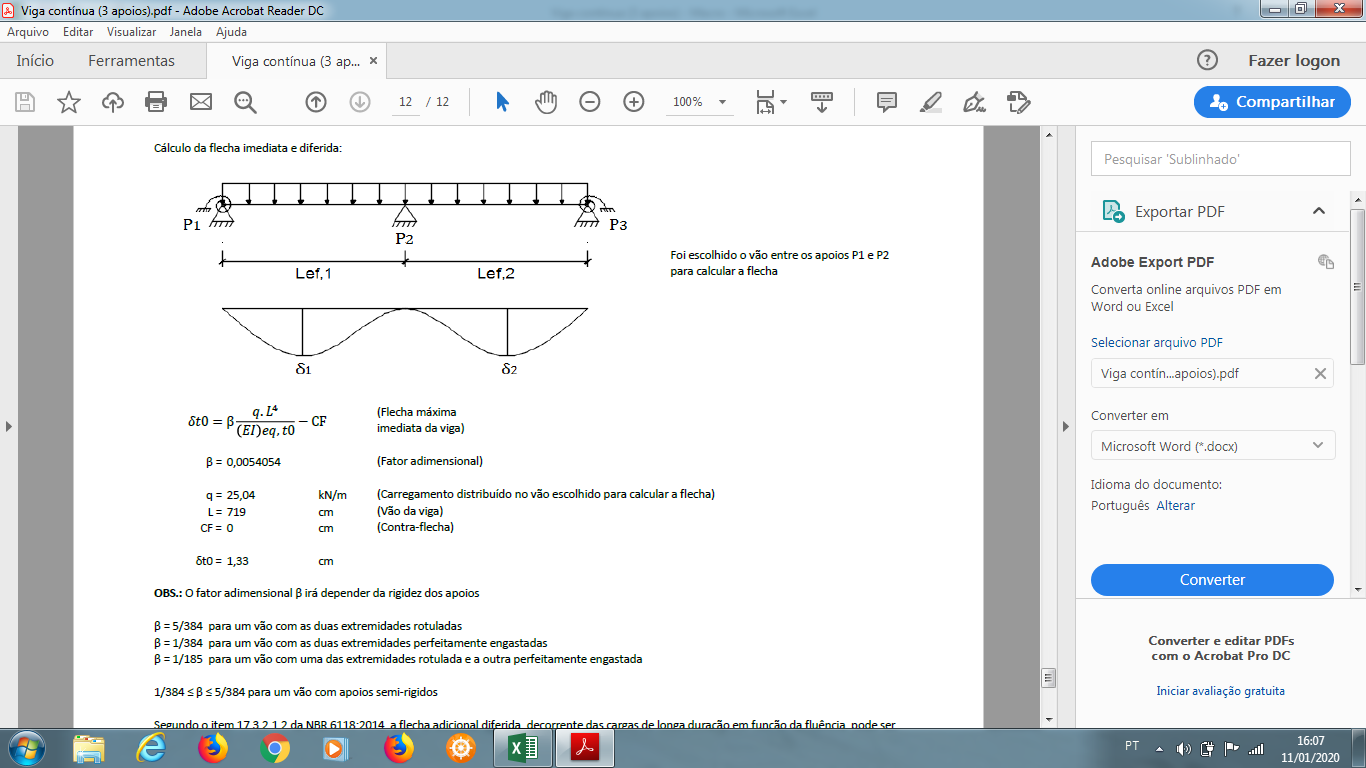Print the document using the printer icon
Viewport: 1366px width, 768px height.
[x=156, y=102]
